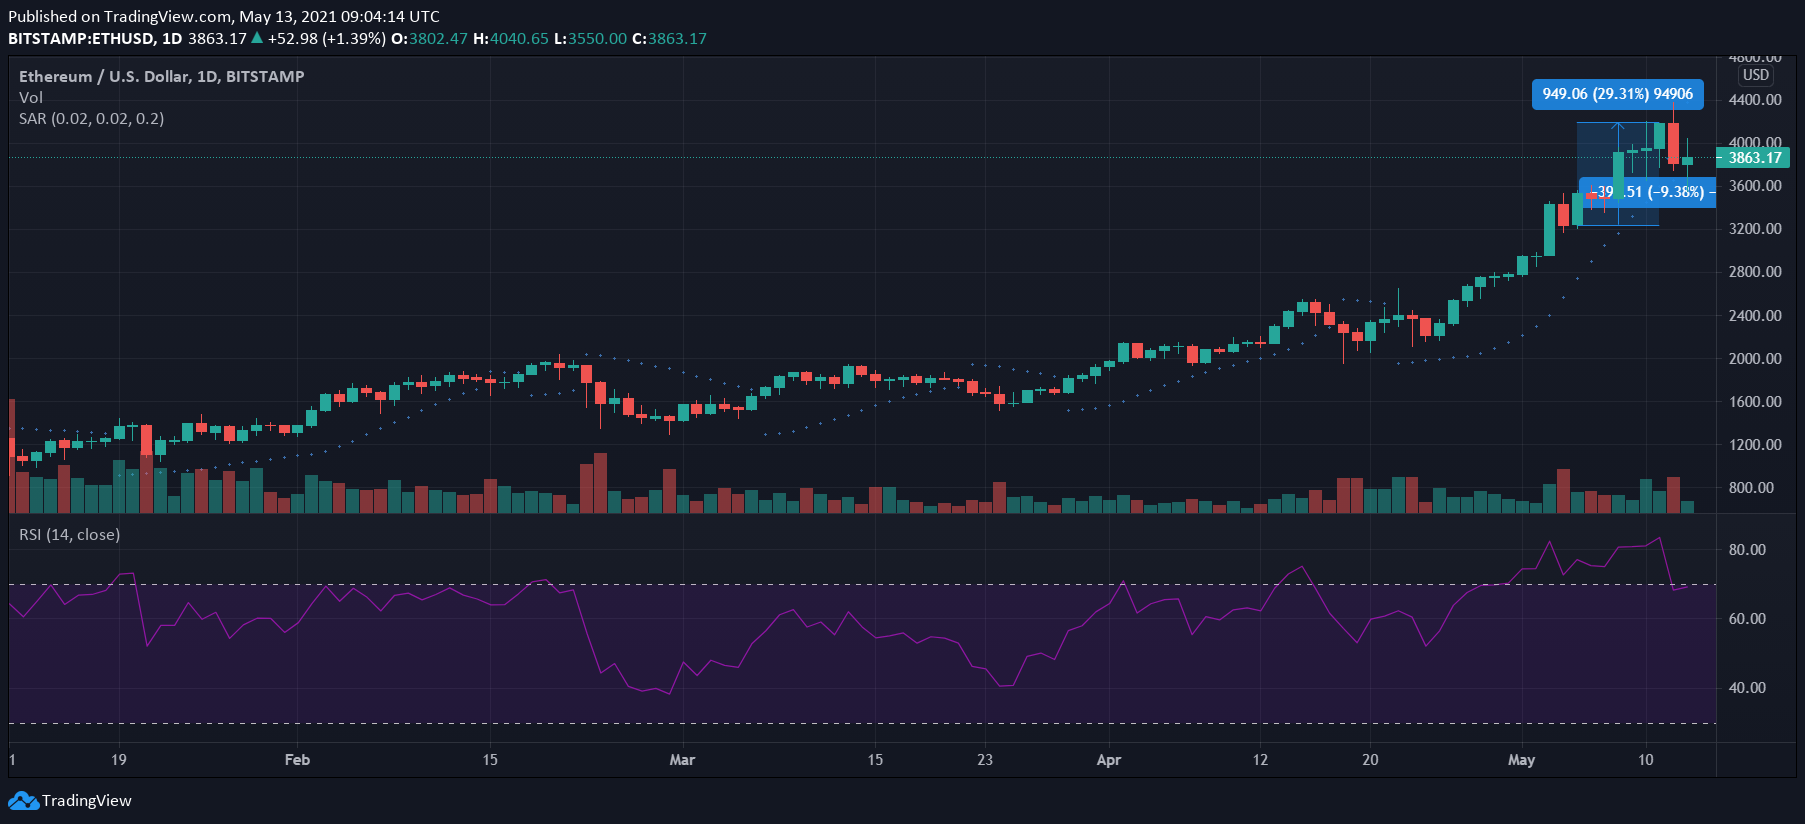1805x824 pixels.
Task: Click the SAR (0.02, 0.02, 0.2) indicator label
Action: point(92,119)
